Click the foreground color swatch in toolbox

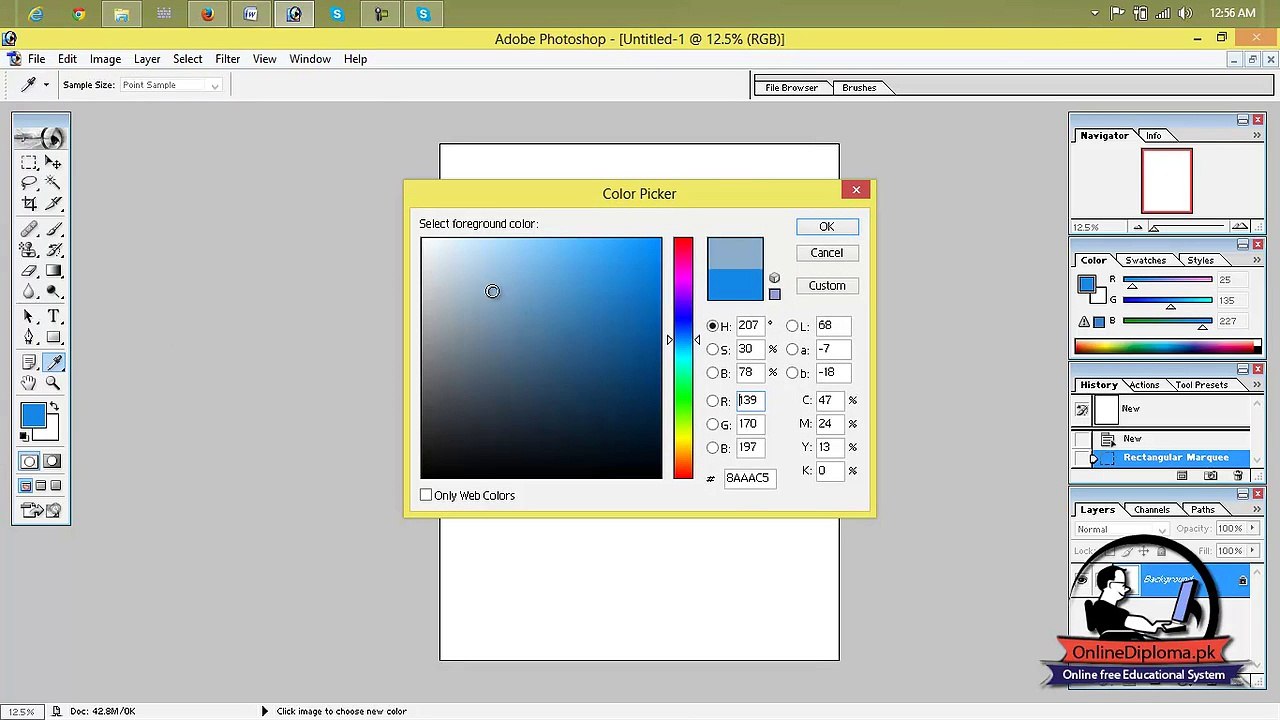34,415
